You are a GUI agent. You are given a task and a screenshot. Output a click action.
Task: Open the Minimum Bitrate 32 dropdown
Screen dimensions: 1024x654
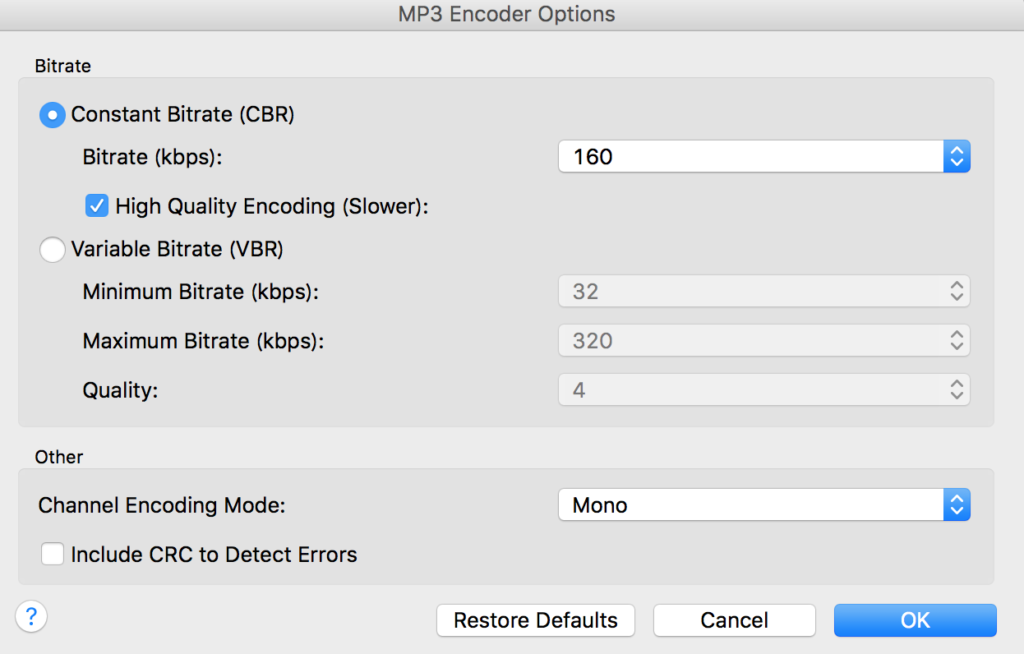click(x=764, y=291)
